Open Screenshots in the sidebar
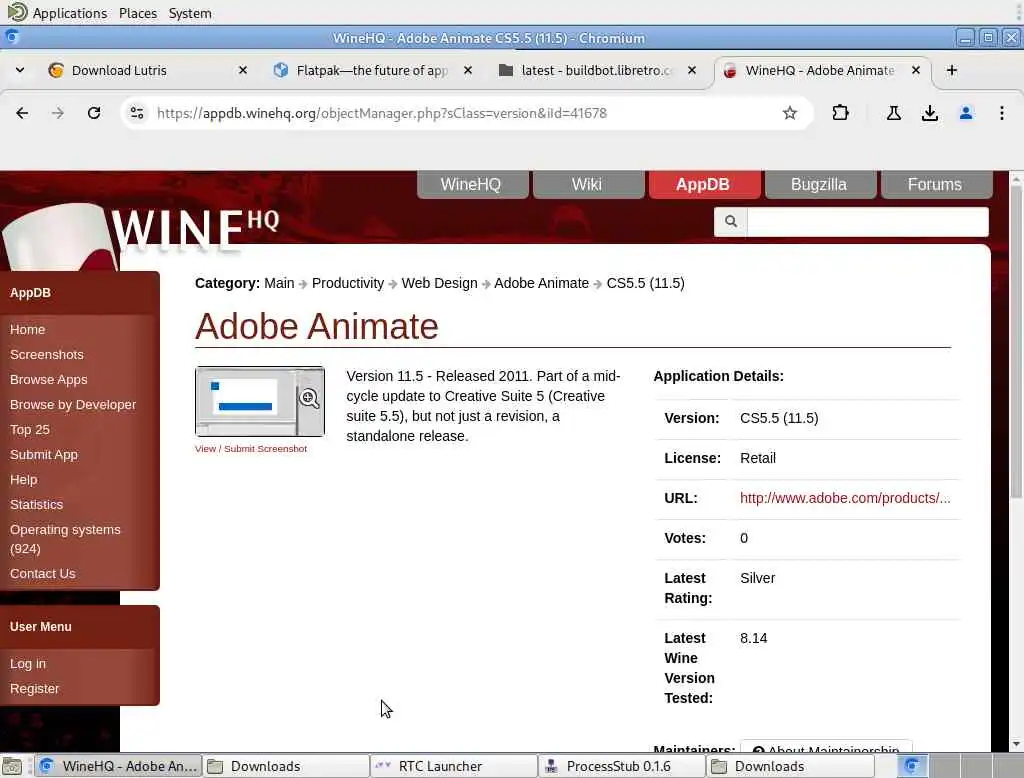 click(46, 354)
